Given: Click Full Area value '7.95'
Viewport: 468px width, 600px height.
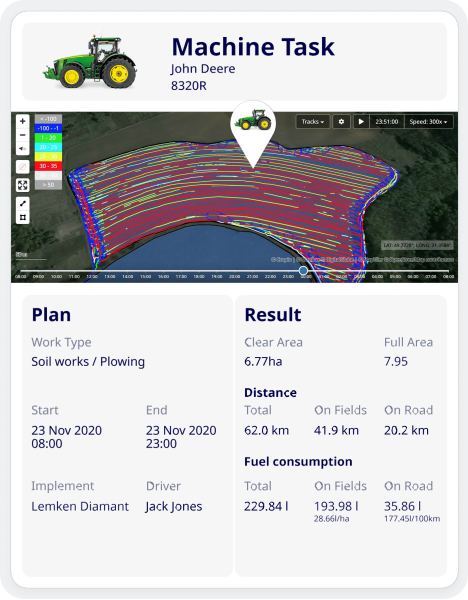Looking at the screenshot, I should click(x=396, y=362).
